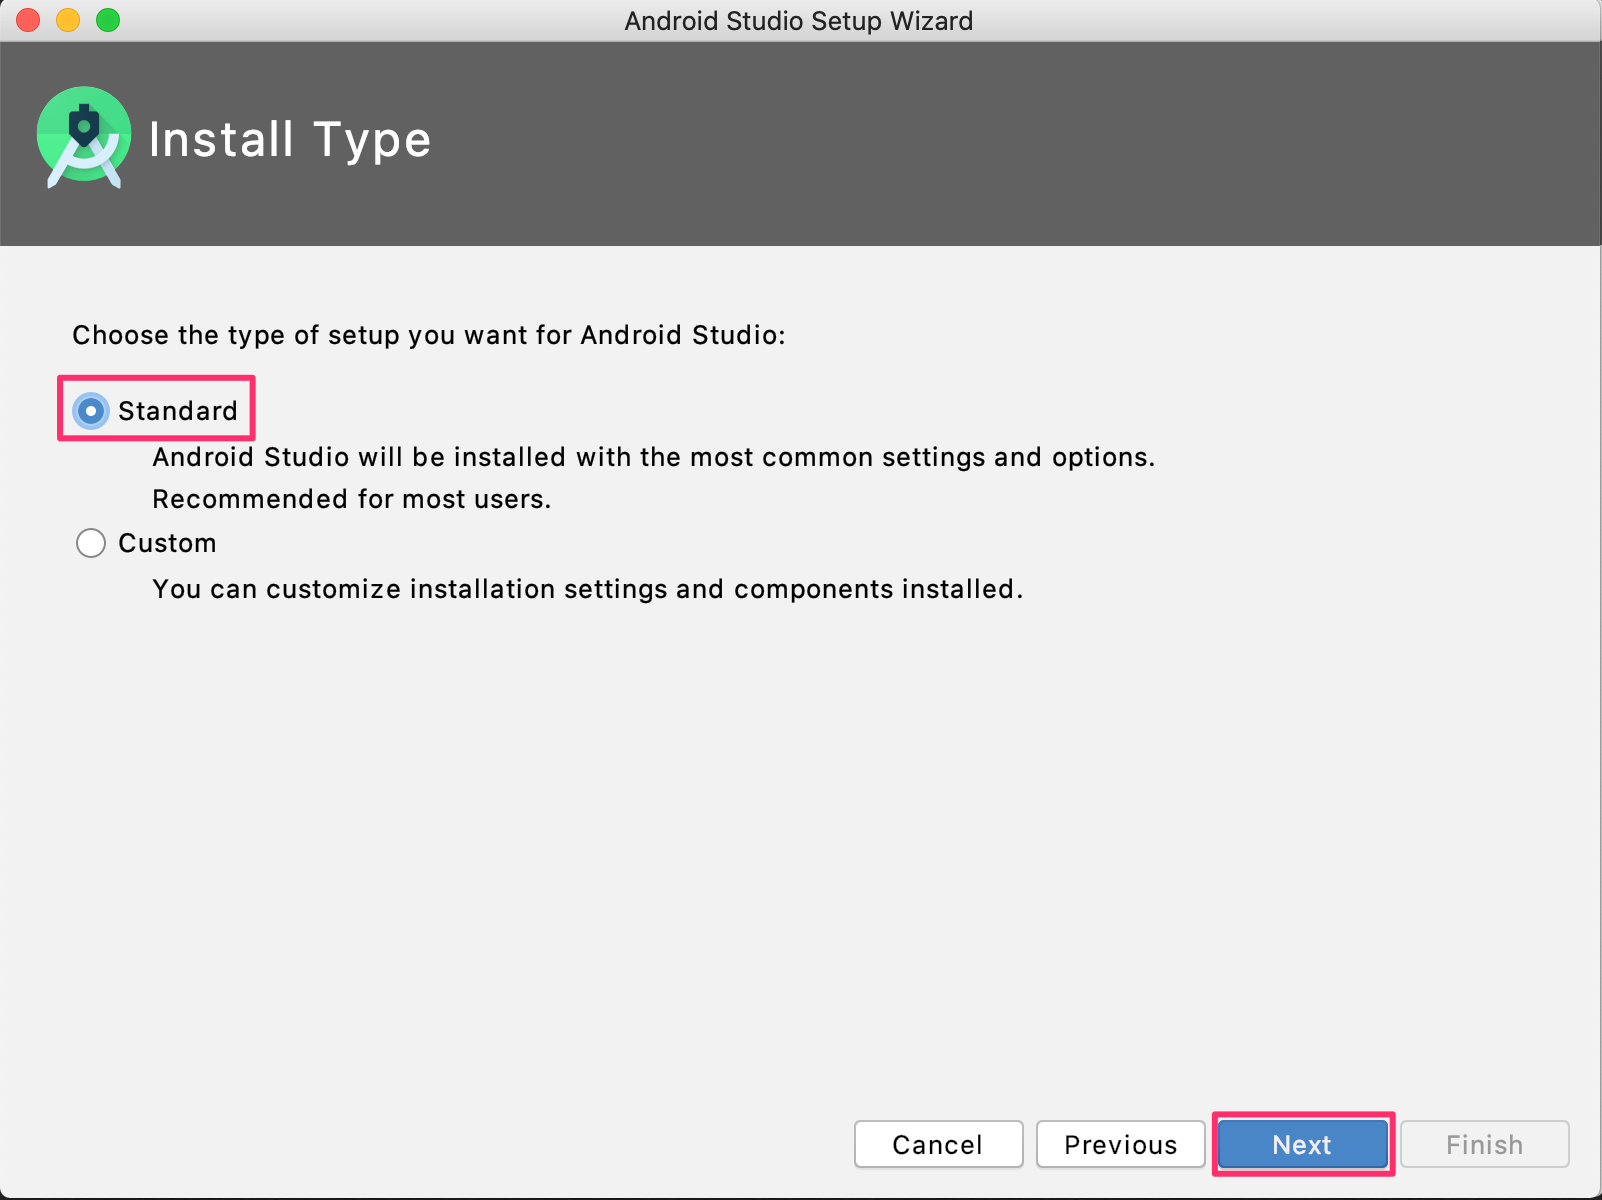Choose the Custom install type radio button

click(91, 543)
